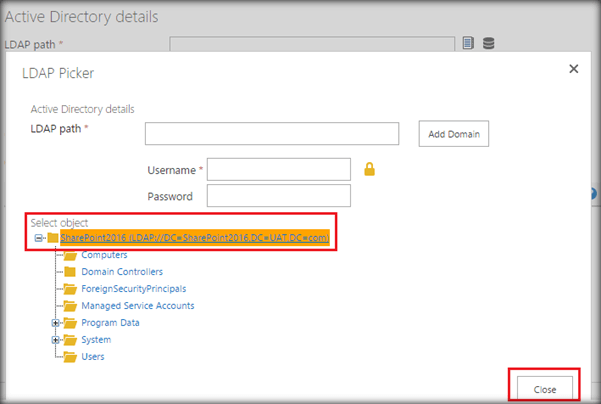Expand the Program Data node
The width and height of the screenshot is (601, 404).
[56, 322]
